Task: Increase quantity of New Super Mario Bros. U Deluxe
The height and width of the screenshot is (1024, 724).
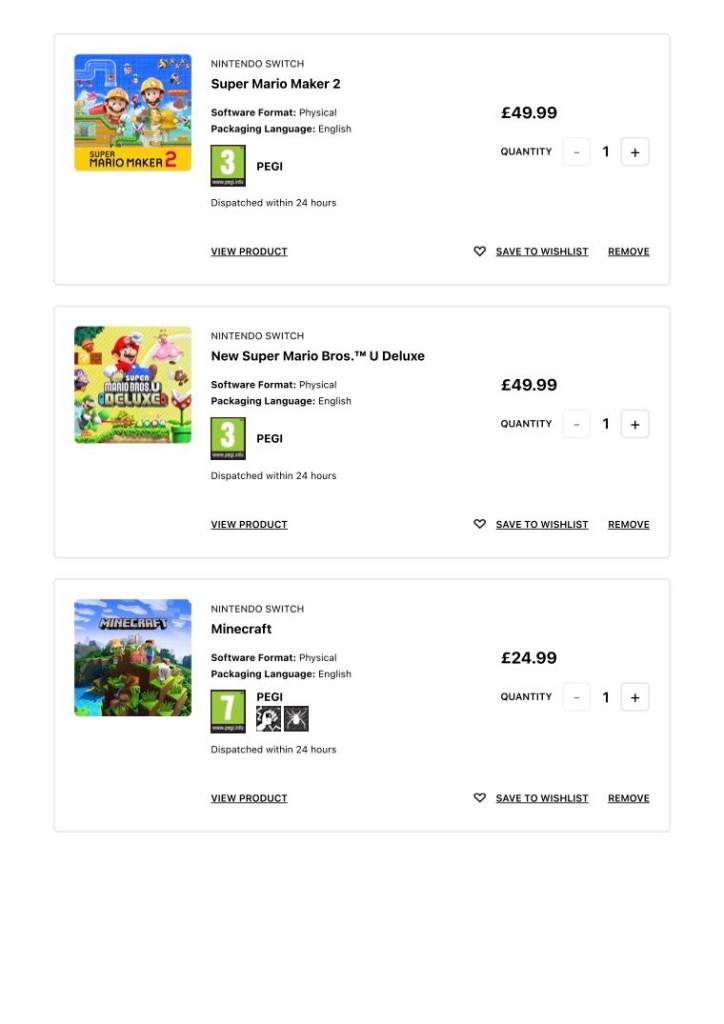Action: tap(635, 424)
